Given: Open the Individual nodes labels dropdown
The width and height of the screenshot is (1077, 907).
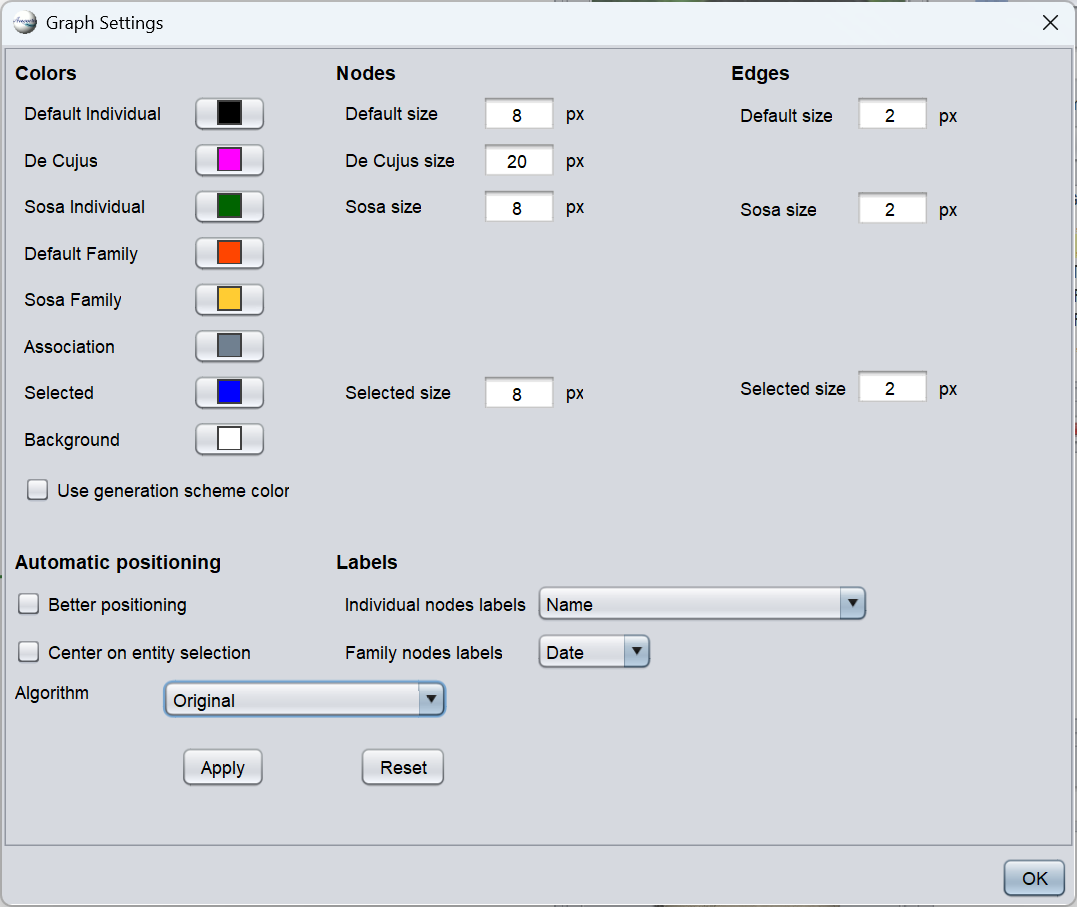Looking at the screenshot, I should [x=701, y=604].
